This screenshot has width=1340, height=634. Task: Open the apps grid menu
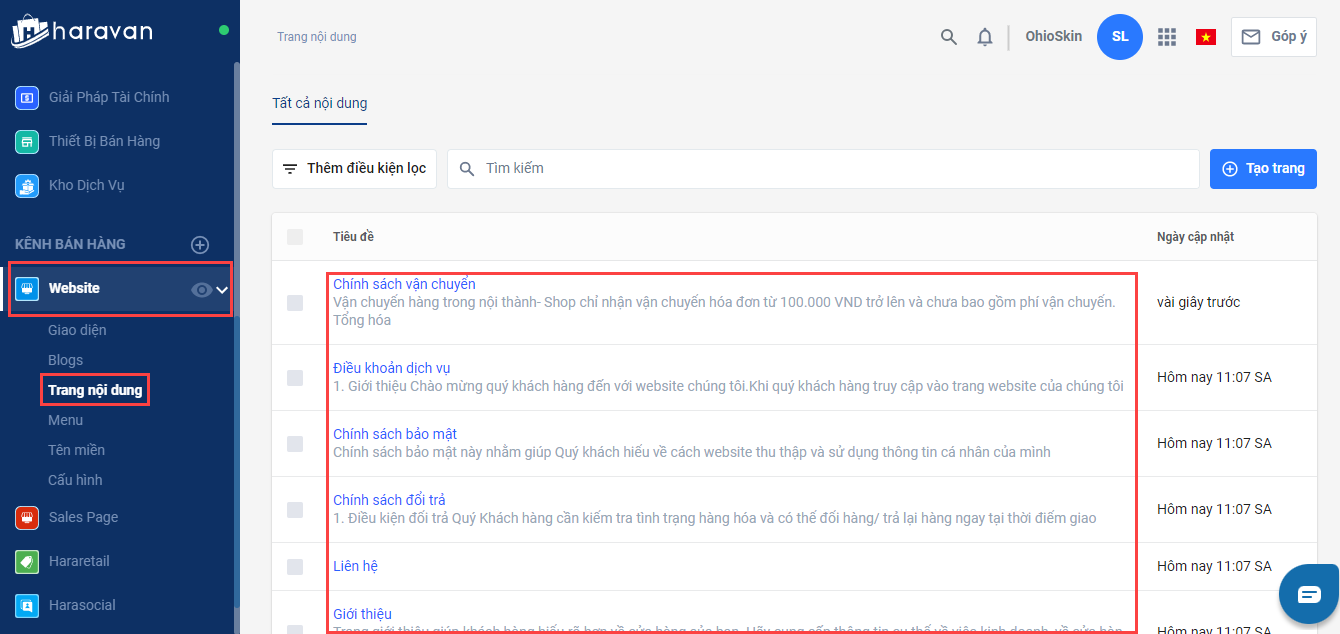tap(1166, 37)
